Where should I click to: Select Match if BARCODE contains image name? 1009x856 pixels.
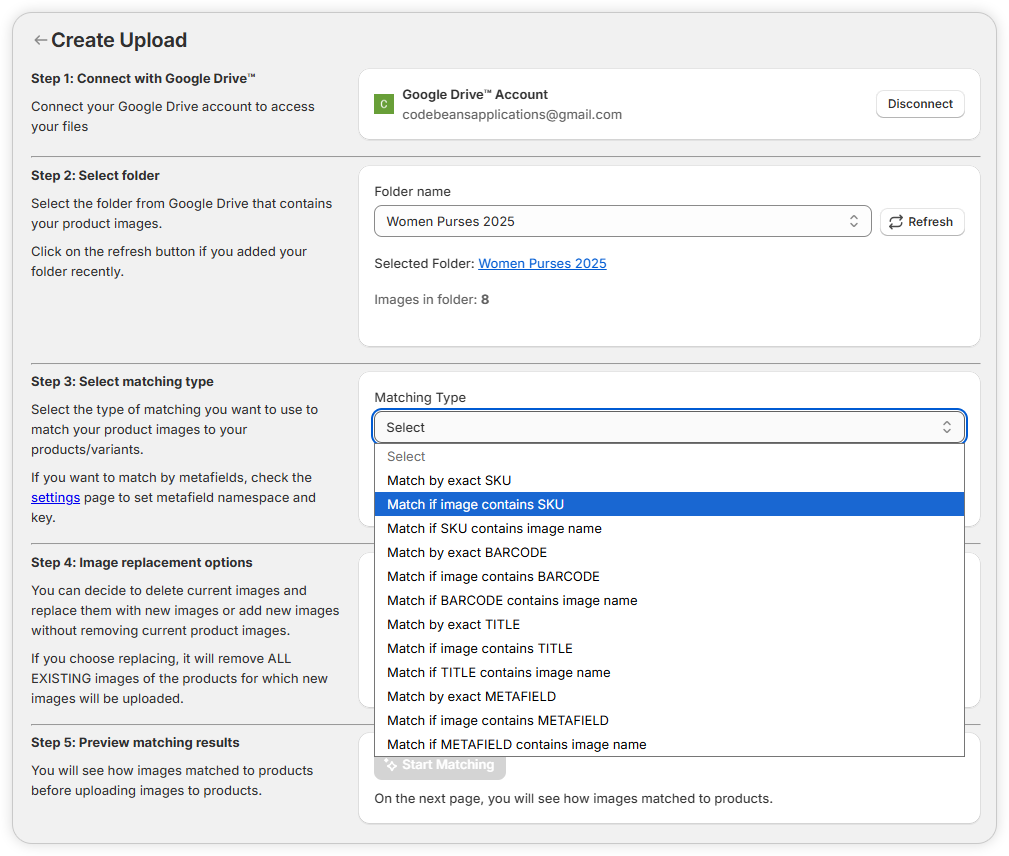click(x=512, y=600)
